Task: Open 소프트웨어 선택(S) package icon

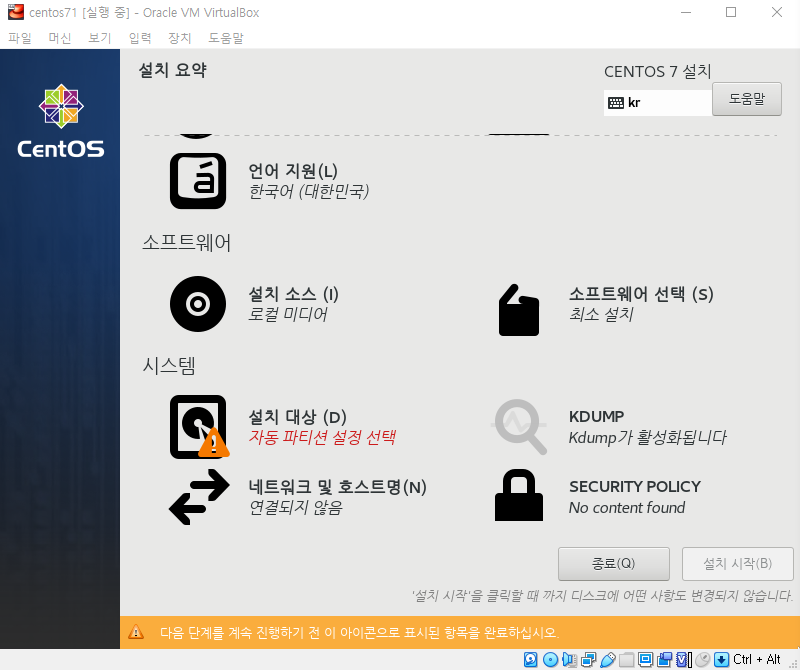Action: point(519,310)
